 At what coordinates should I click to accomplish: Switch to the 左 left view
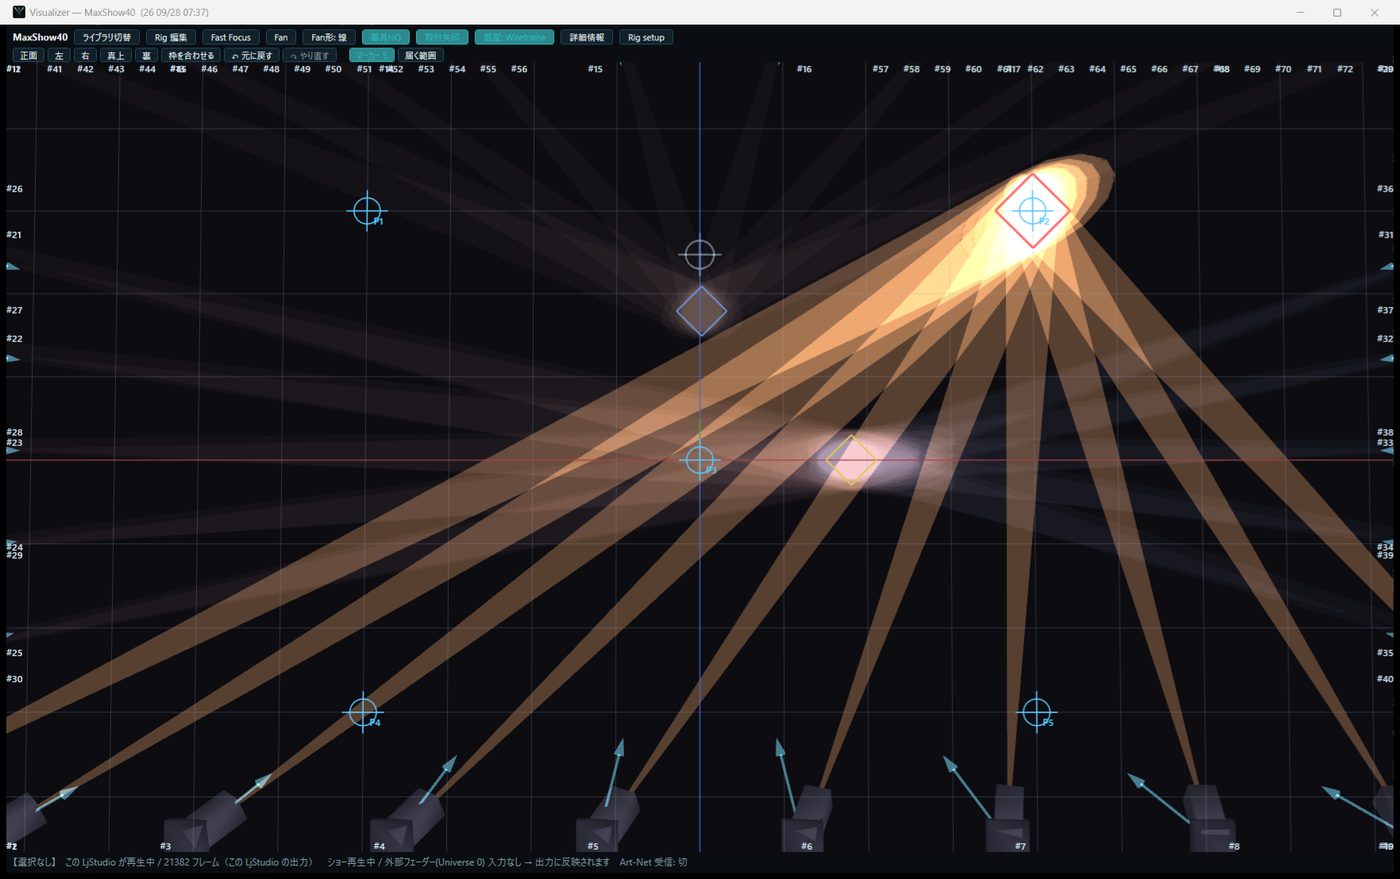coord(59,55)
